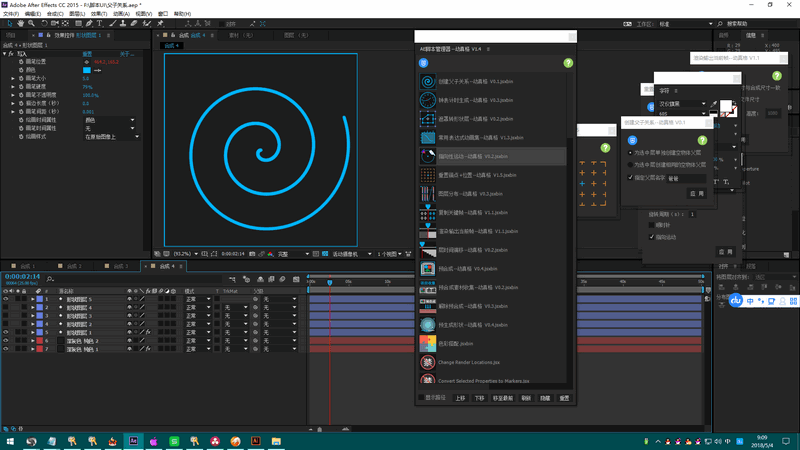Click 关于 link of 写入 effect

tap(126, 54)
